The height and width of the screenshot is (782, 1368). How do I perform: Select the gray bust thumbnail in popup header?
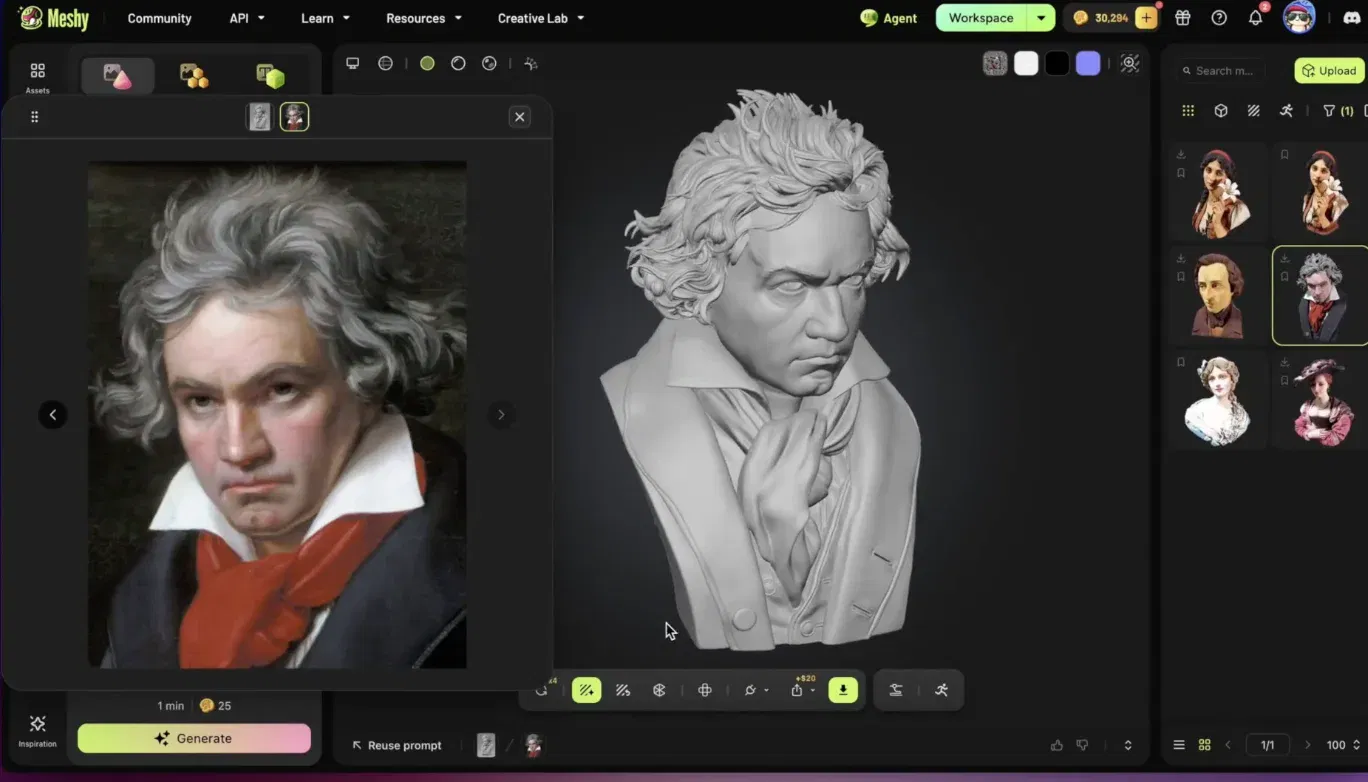coord(260,117)
